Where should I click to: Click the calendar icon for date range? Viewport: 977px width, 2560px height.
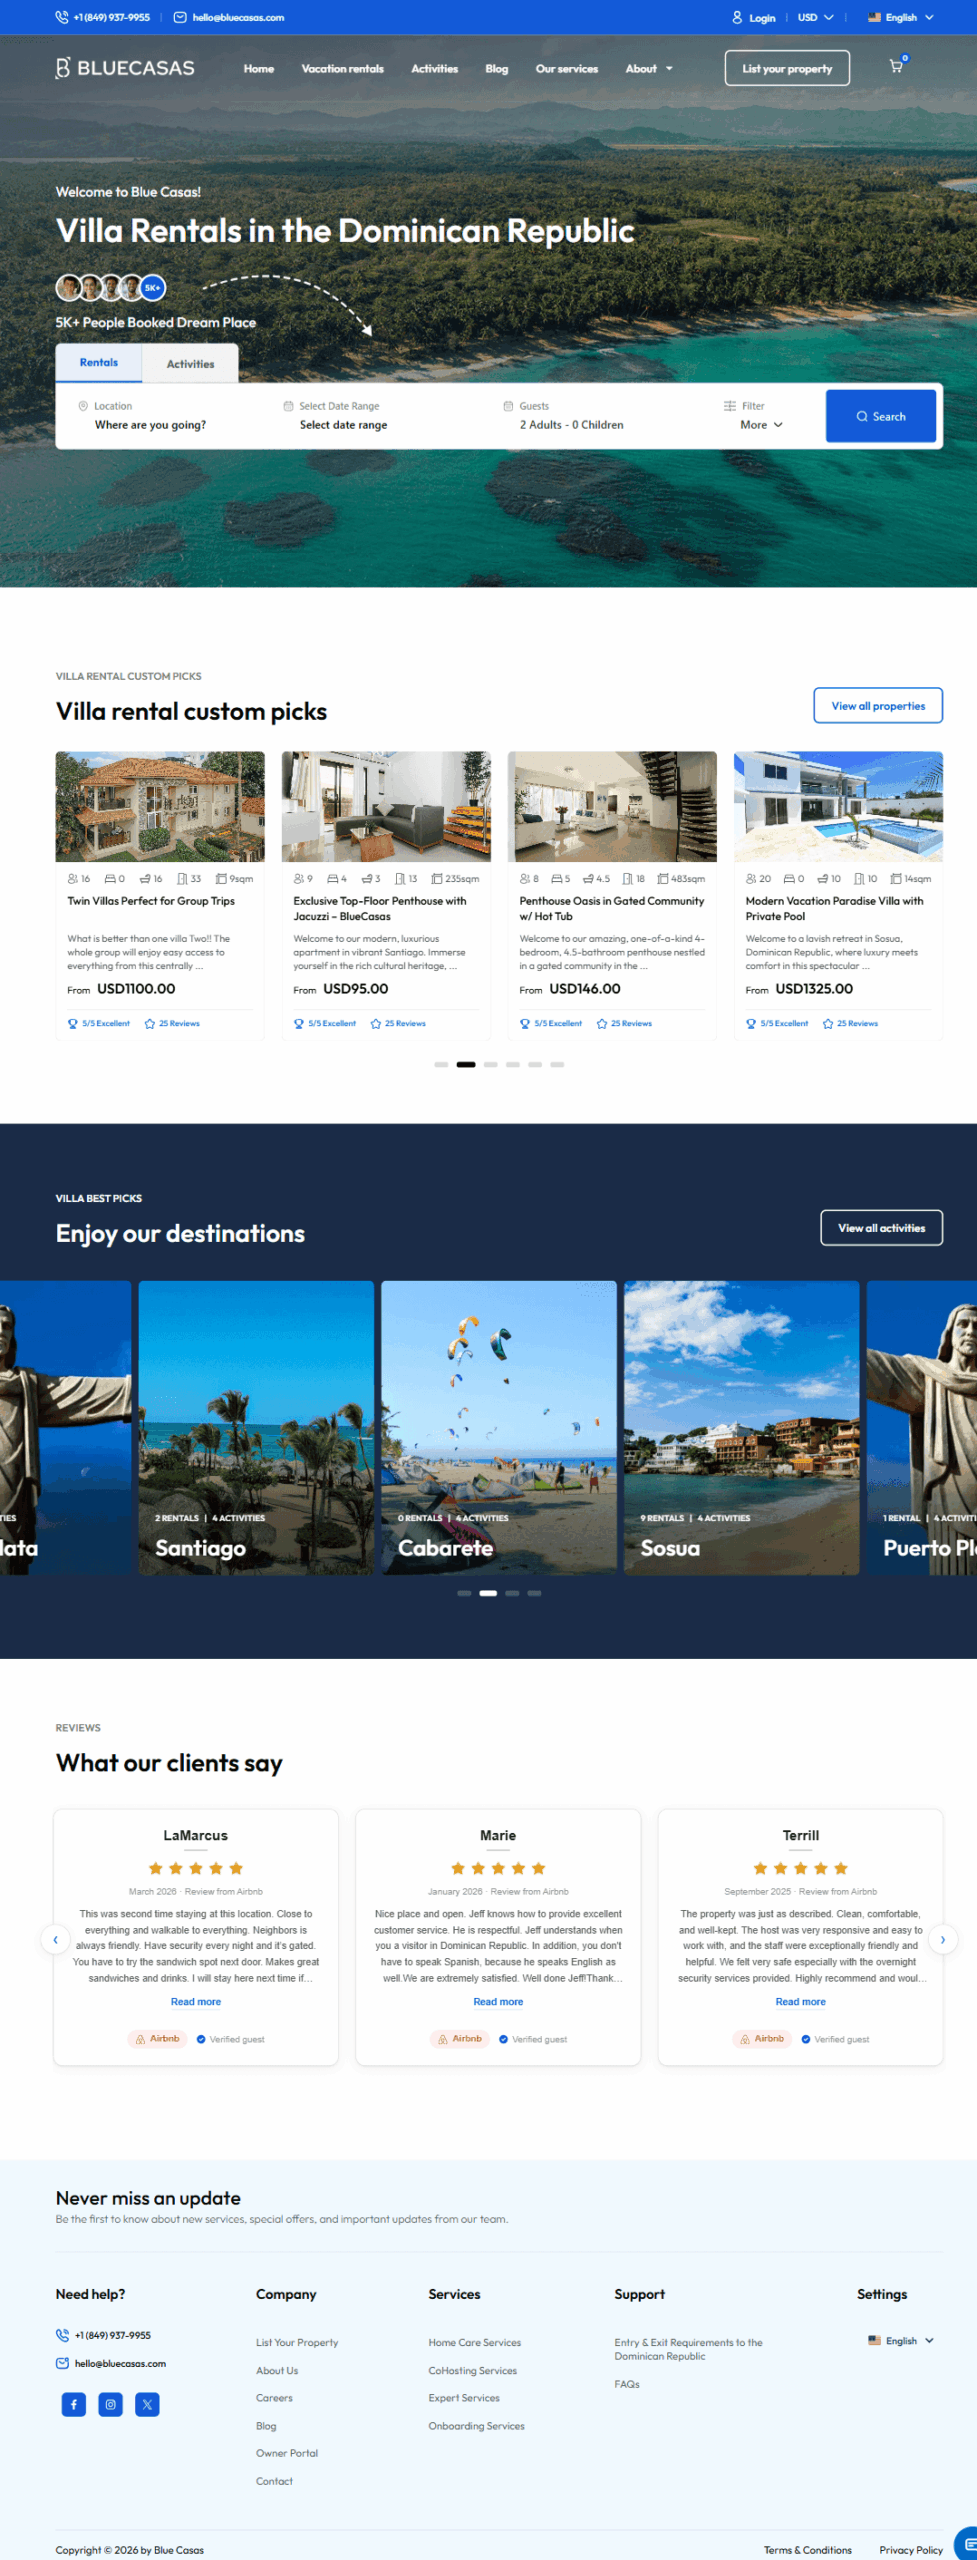(x=288, y=406)
